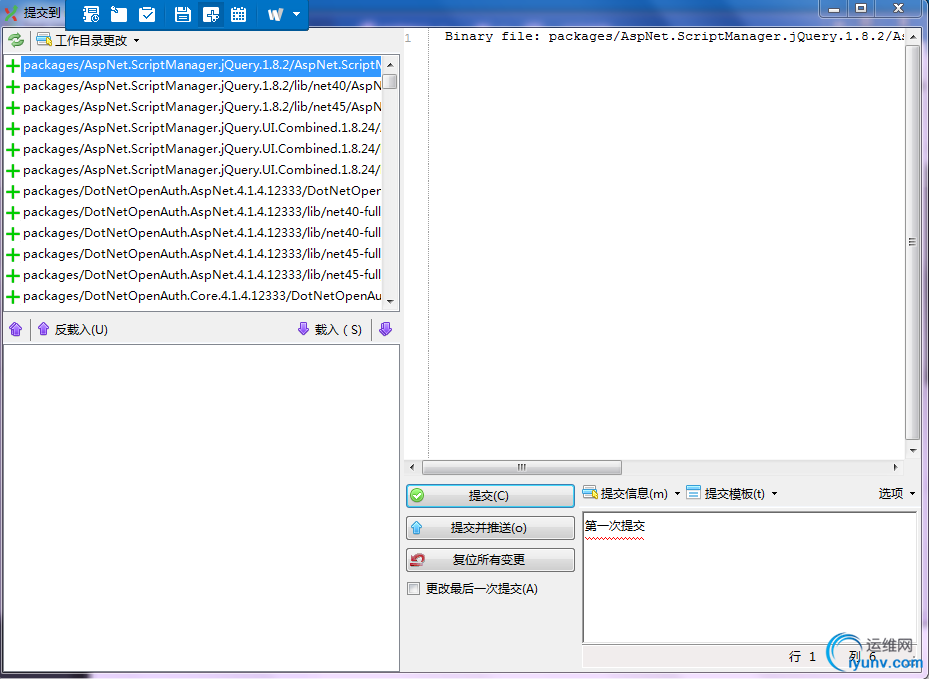Click the diff viewer horizontal scrollbar thumb
Viewport: 929px width, 679px height.
(521, 467)
